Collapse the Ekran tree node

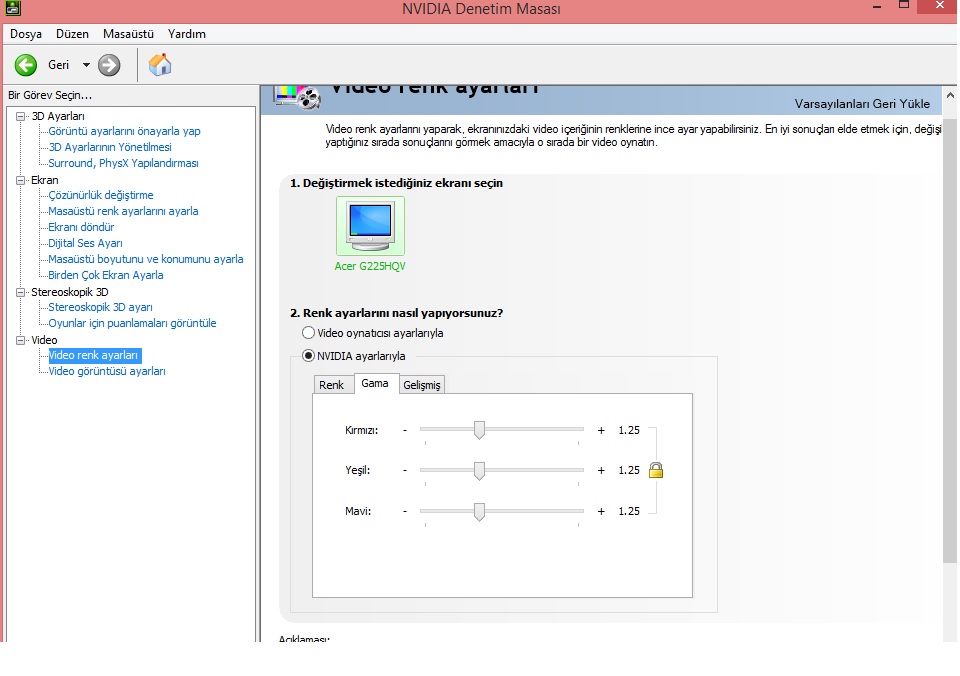point(20,180)
